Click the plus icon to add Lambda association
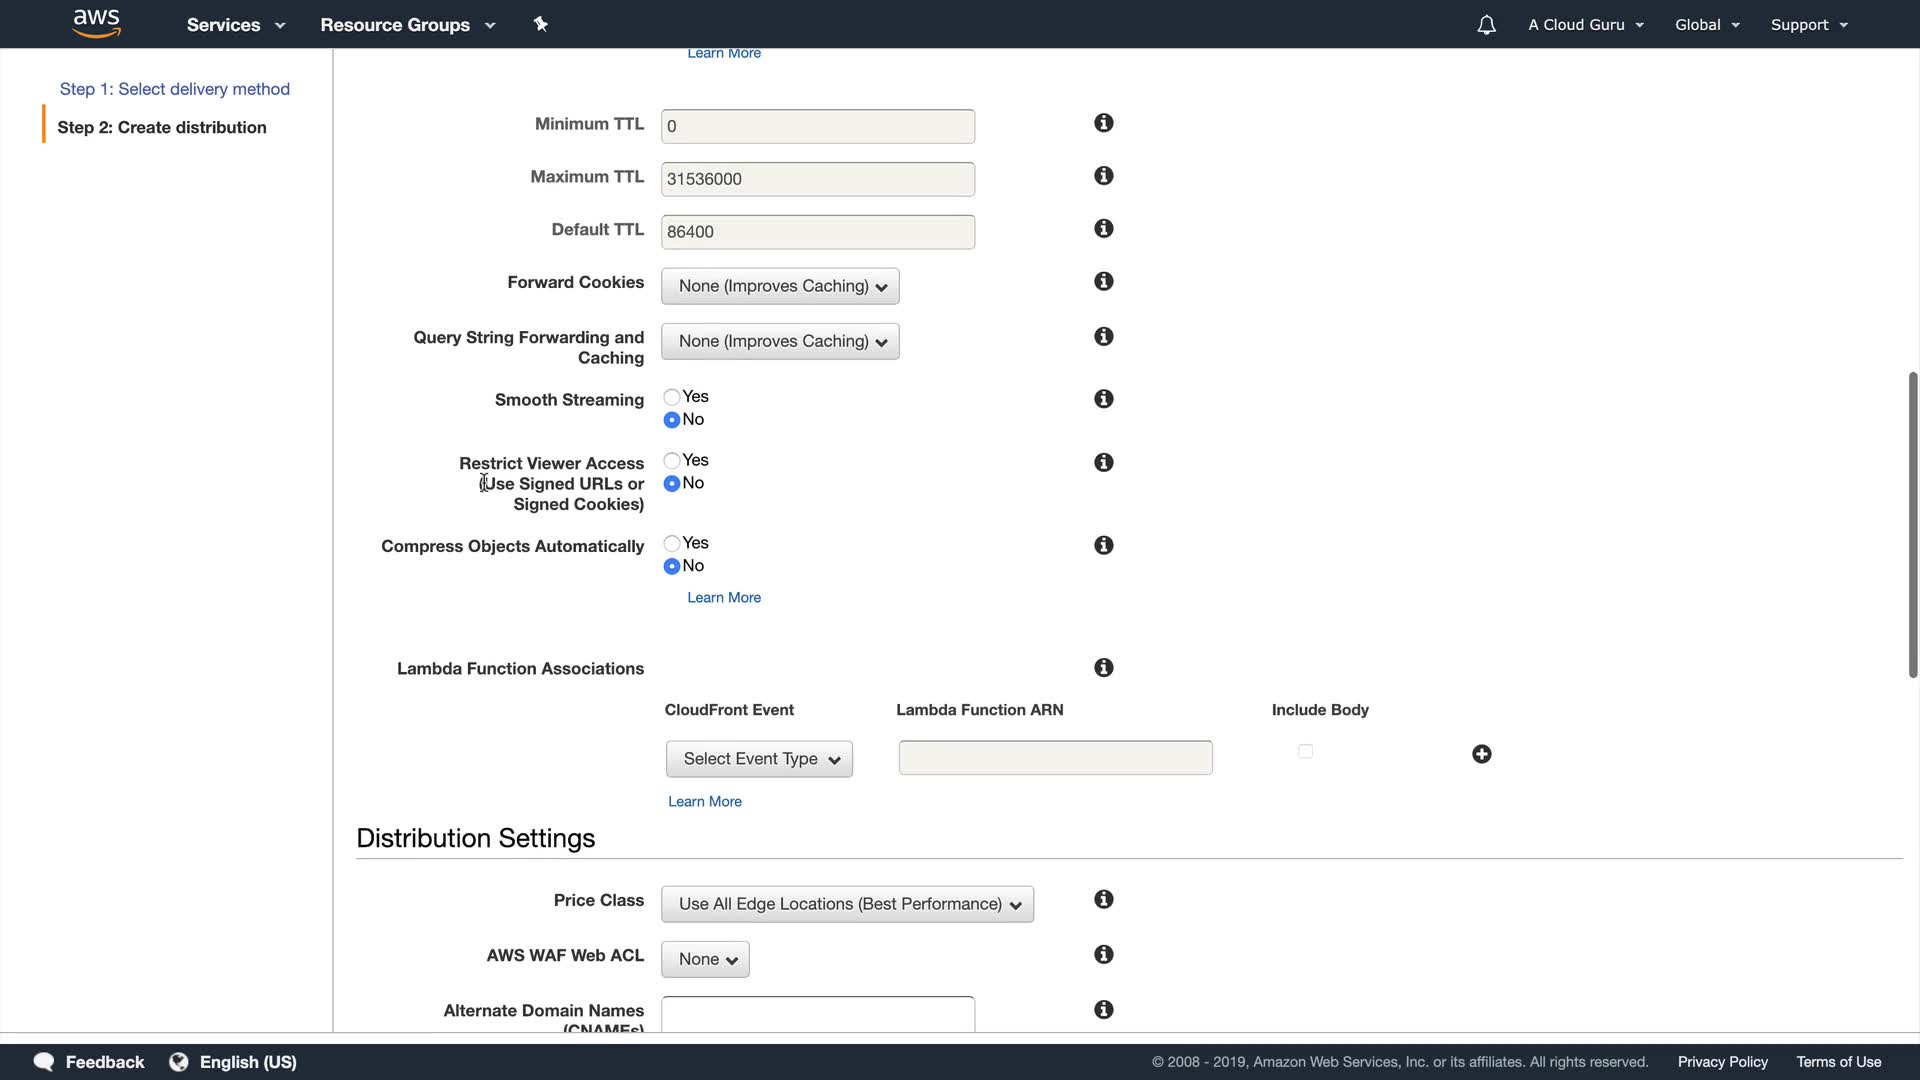 [1481, 754]
